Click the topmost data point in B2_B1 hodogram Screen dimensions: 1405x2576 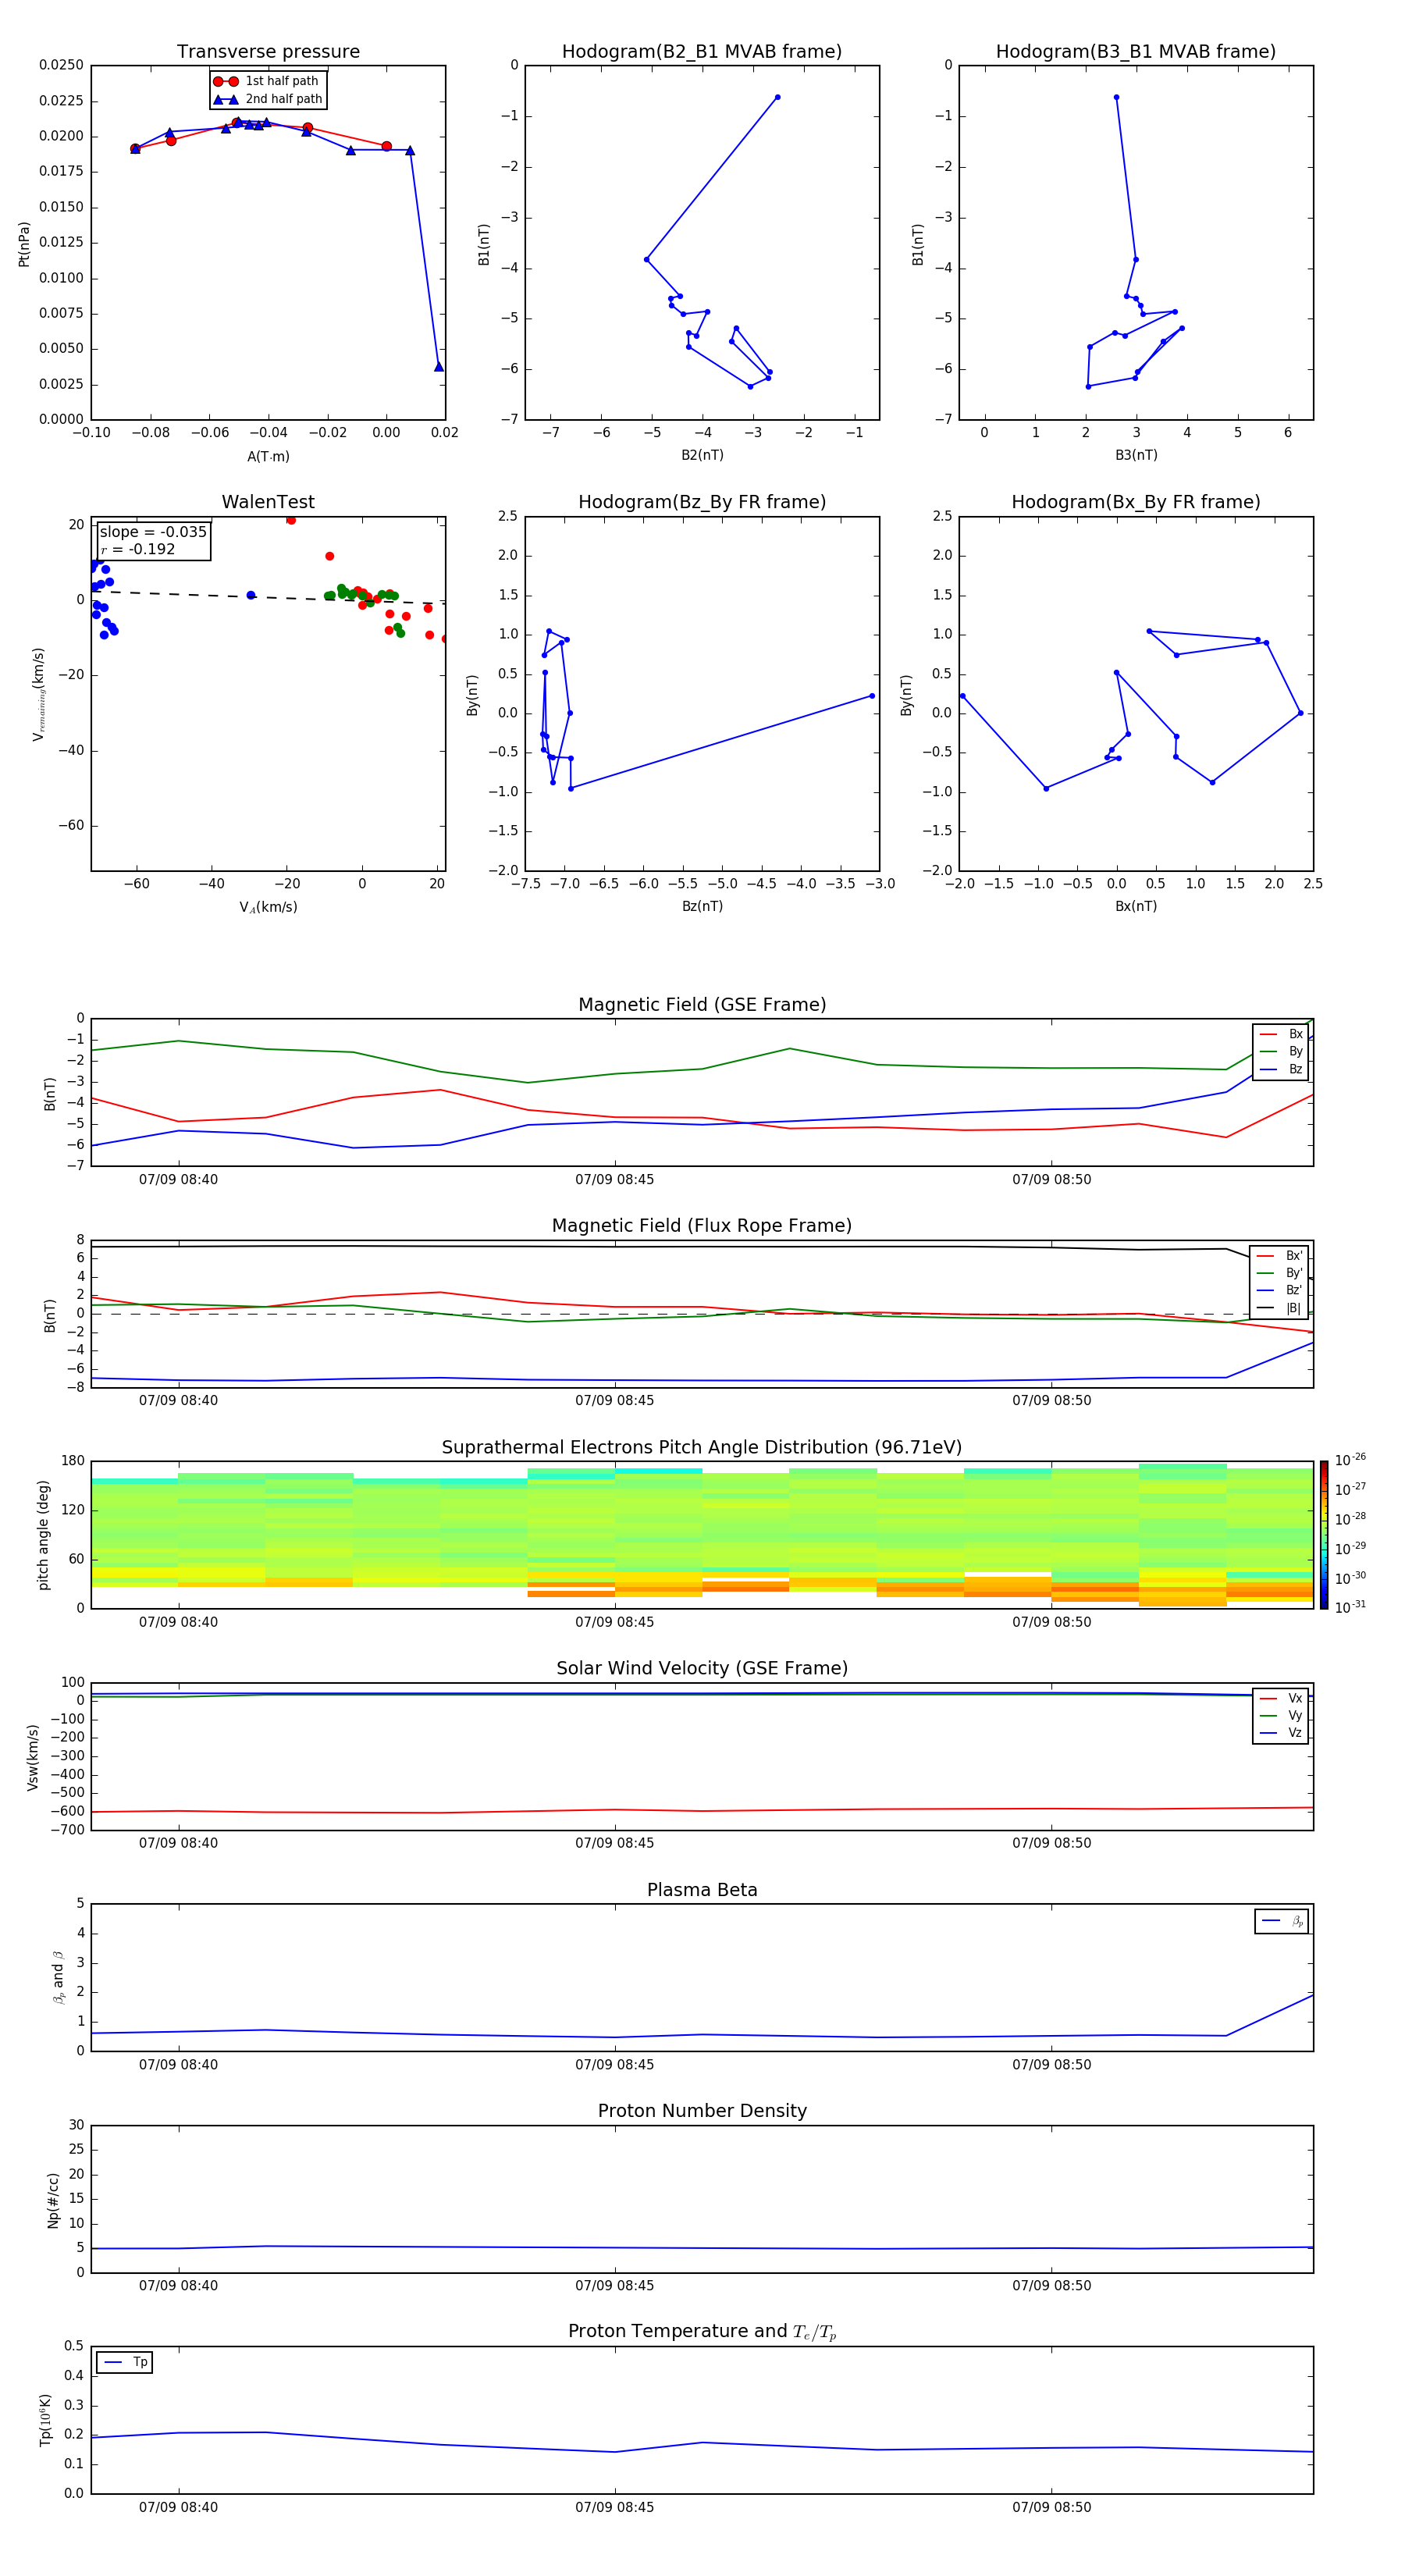pyautogui.click(x=777, y=97)
